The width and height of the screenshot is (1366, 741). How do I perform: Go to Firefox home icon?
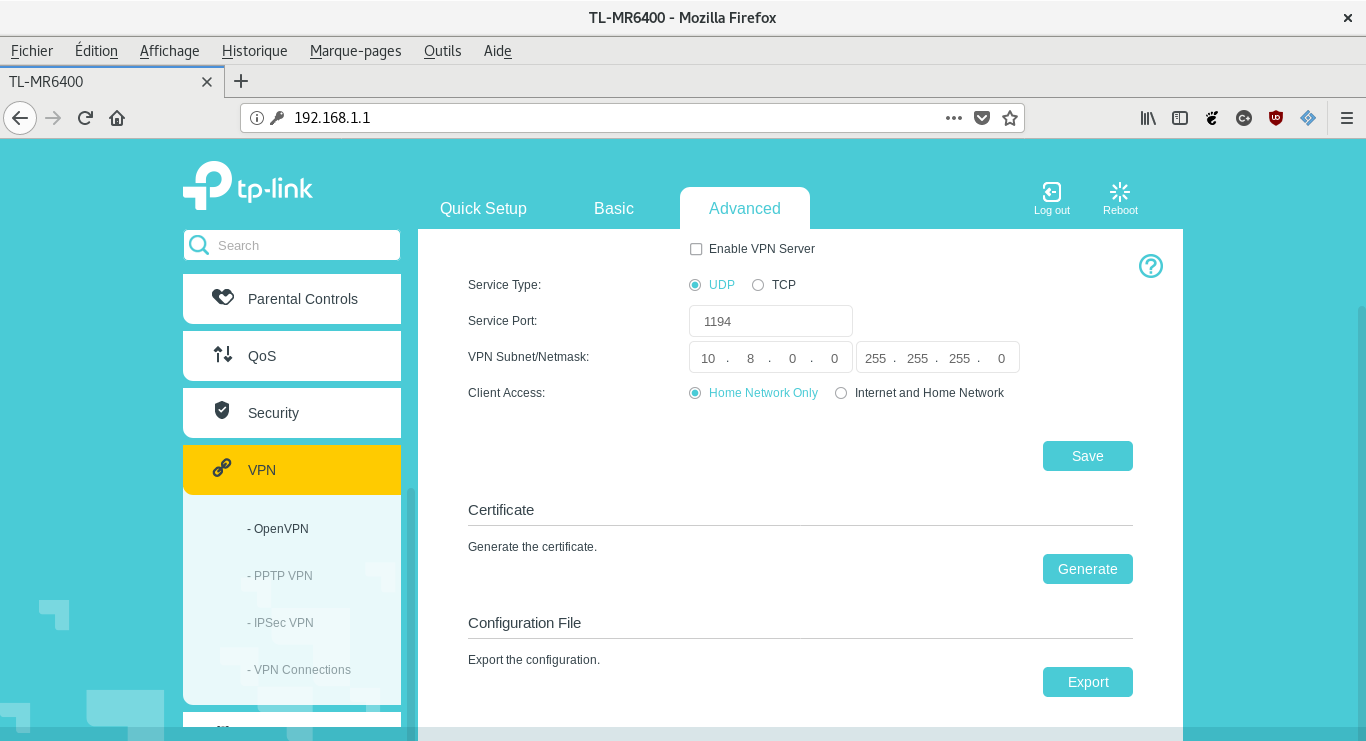[117, 118]
